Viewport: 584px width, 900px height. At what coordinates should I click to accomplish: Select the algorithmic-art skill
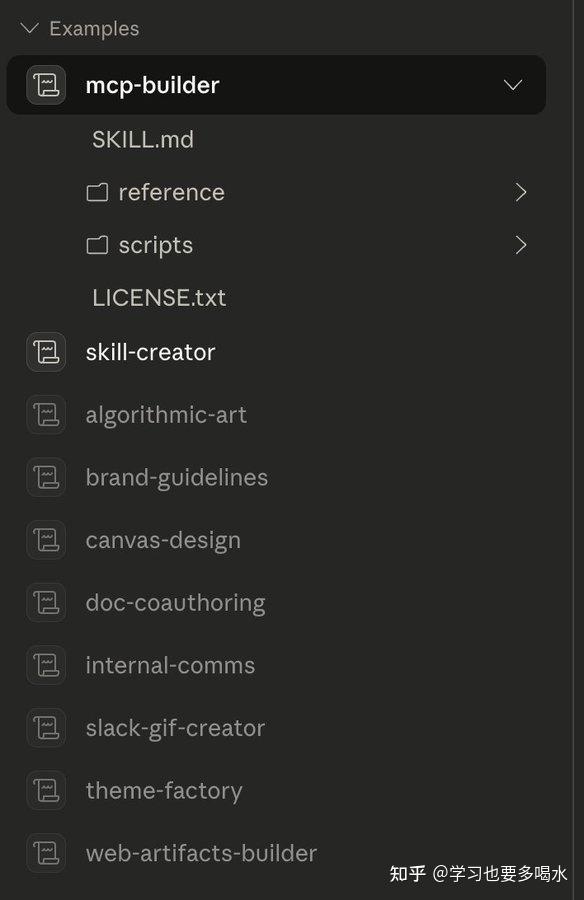pos(166,415)
